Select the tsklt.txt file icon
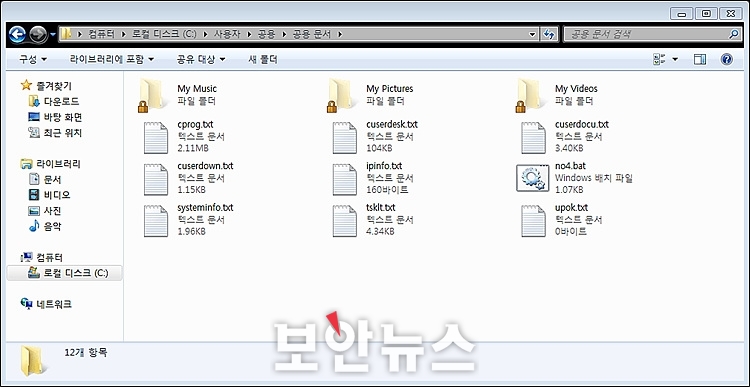The height and width of the screenshot is (387, 750). pyautogui.click(x=344, y=221)
